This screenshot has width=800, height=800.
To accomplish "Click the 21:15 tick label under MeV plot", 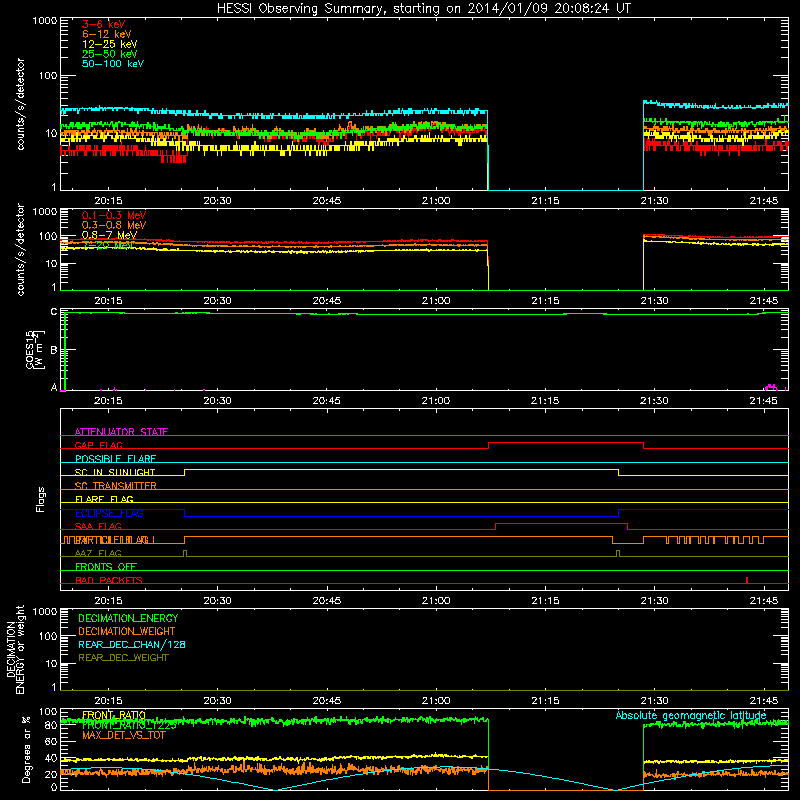I will (x=545, y=301).
